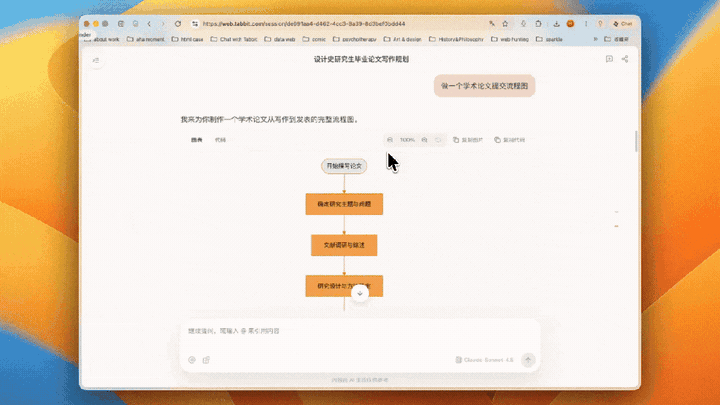720x405 pixels.
Task: Click the lightbulb icon in the browser toolbar
Action: pyautogui.click(x=600, y=24)
